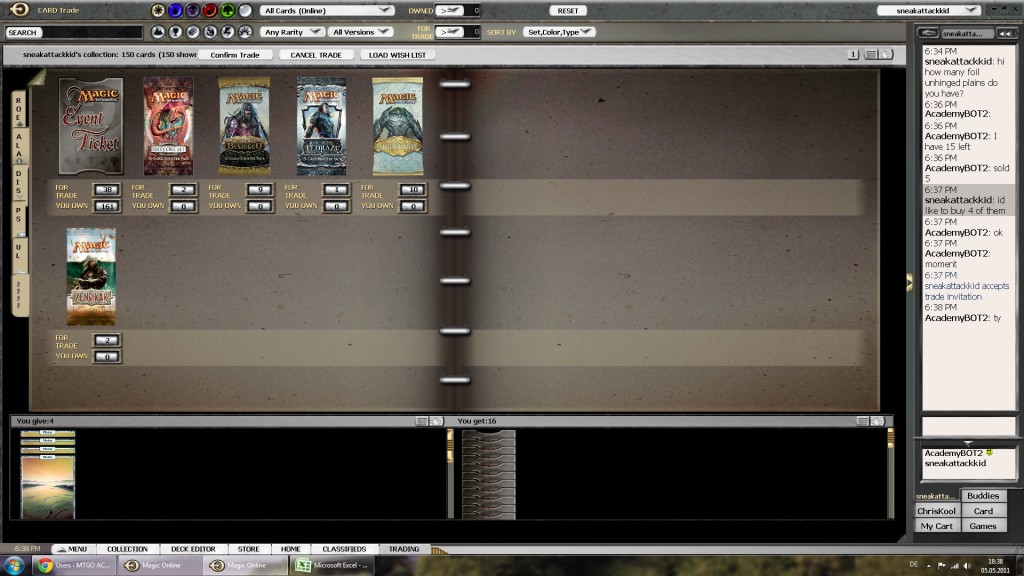Click the Cancel Trade button
1024x576 pixels.
316,55
